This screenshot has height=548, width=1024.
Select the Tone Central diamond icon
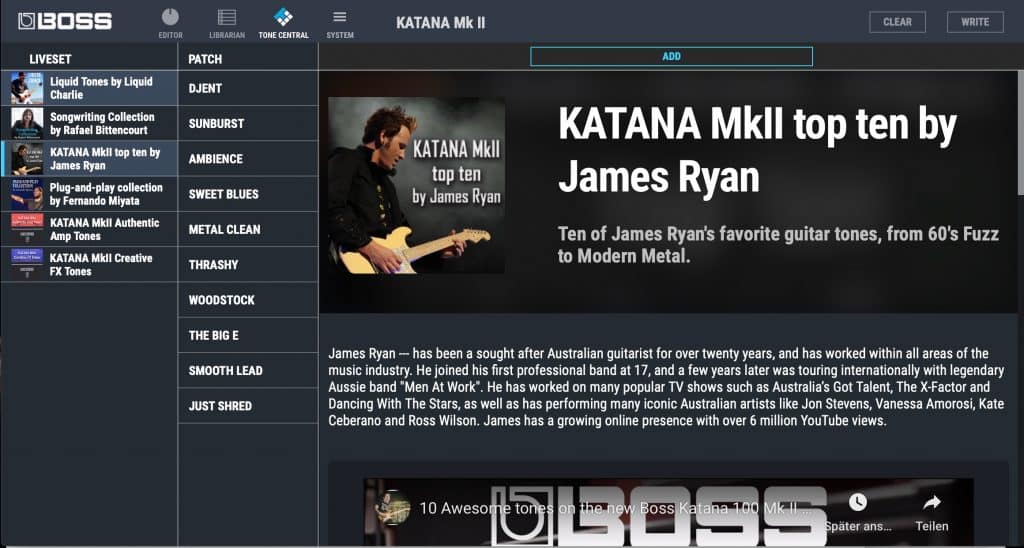pyautogui.click(x=283, y=17)
